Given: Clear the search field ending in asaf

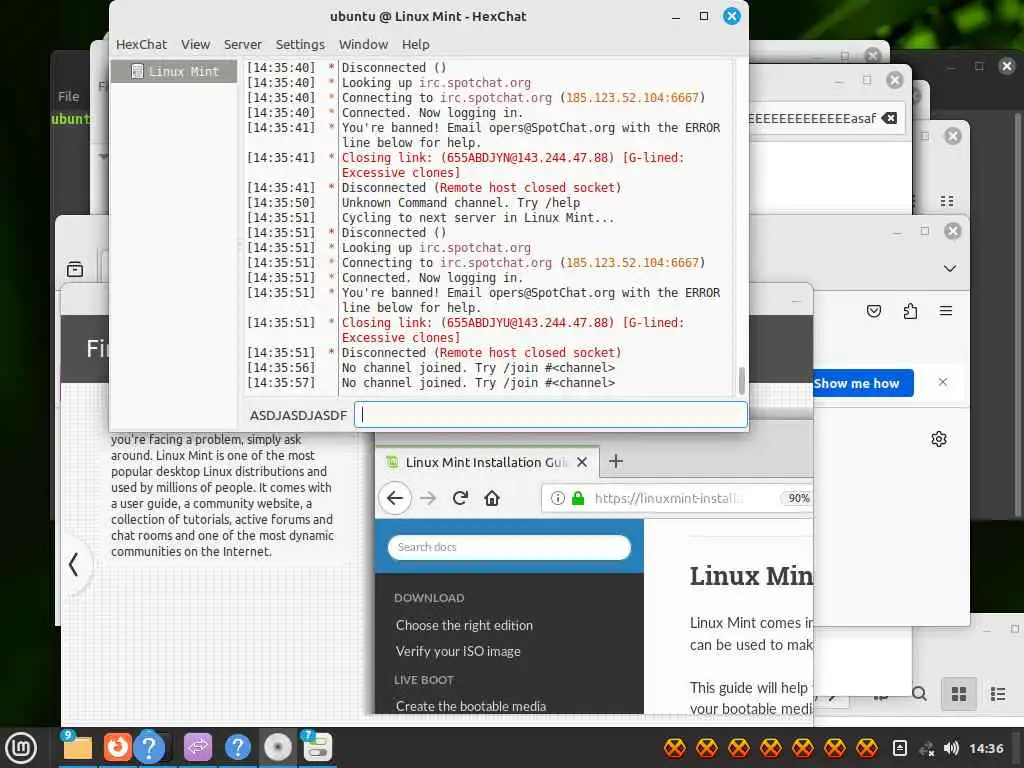Looking at the screenshot, I should tap(889, 118).
